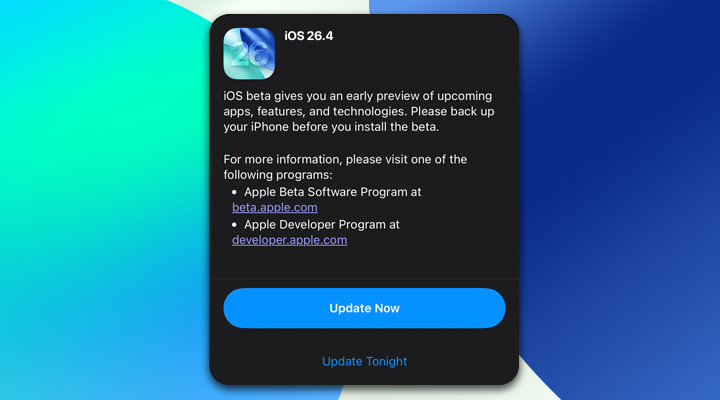Choose Update Tonight option
Screen dimensions: 720x400
pyautogui.click(x=364, y=361)
